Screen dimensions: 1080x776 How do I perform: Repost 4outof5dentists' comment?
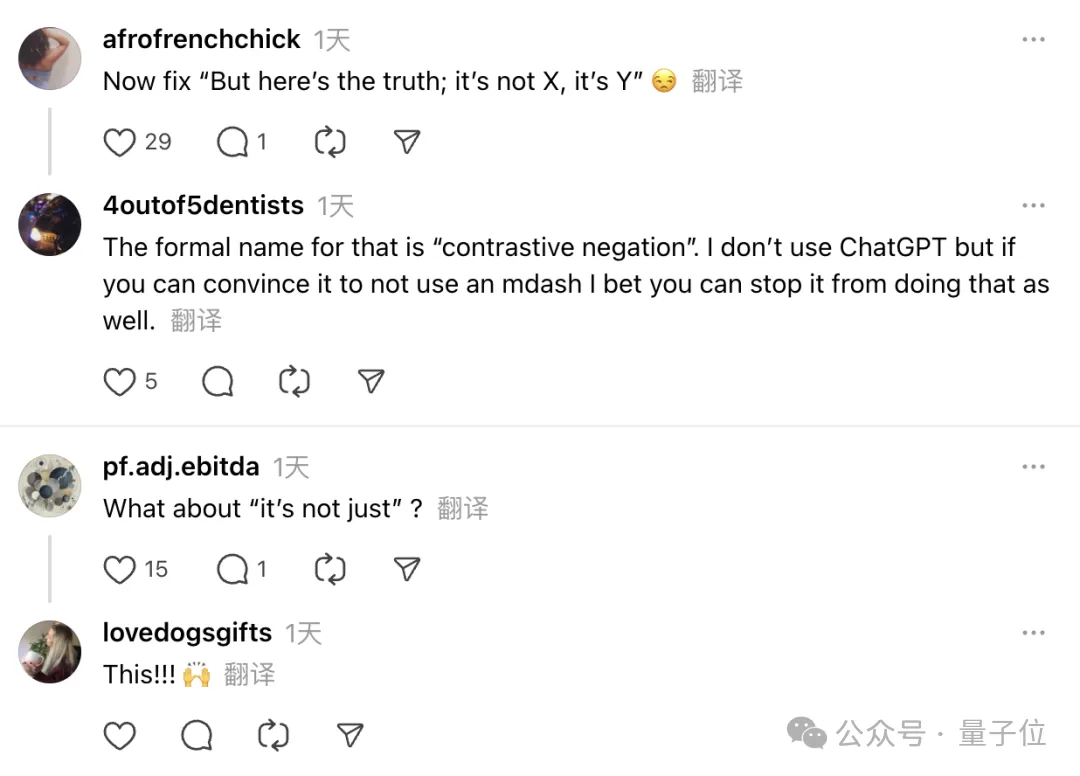(x=294, y=381)
